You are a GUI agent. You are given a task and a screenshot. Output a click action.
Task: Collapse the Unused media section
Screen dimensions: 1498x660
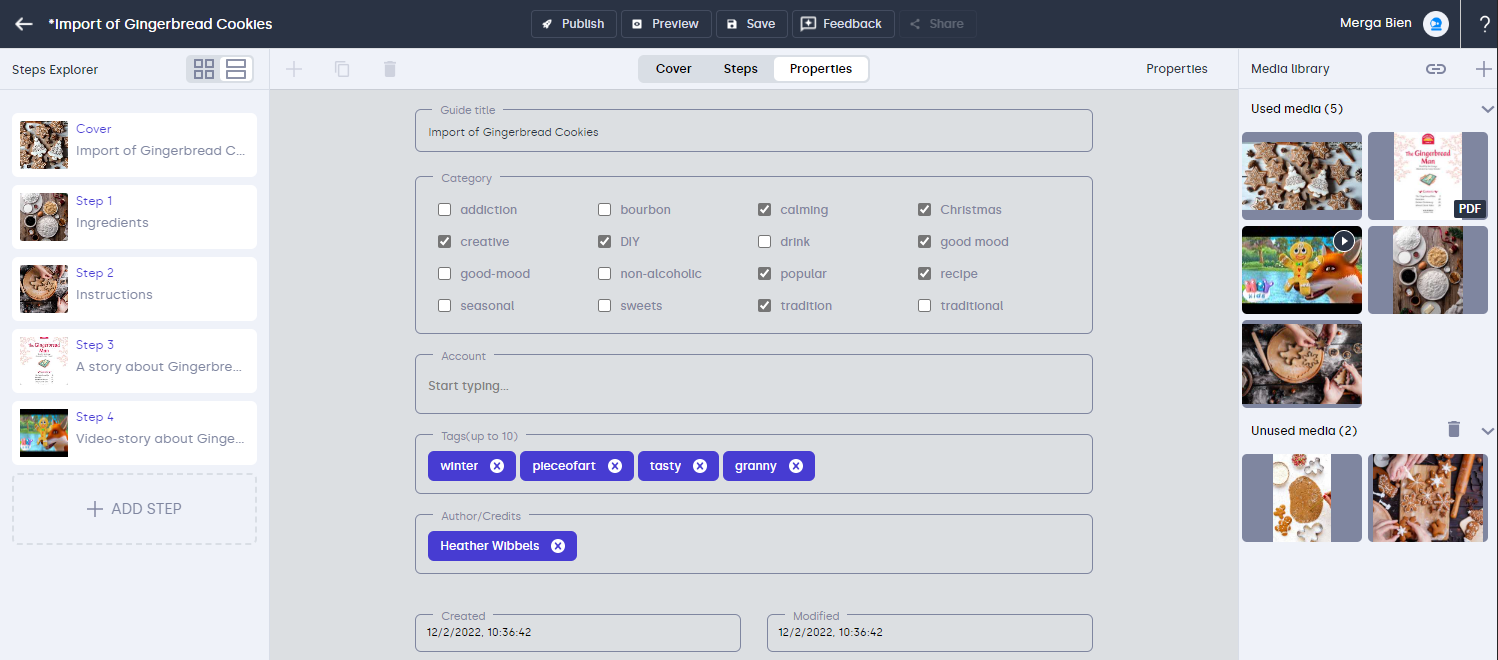click(x=1487, y=431)
